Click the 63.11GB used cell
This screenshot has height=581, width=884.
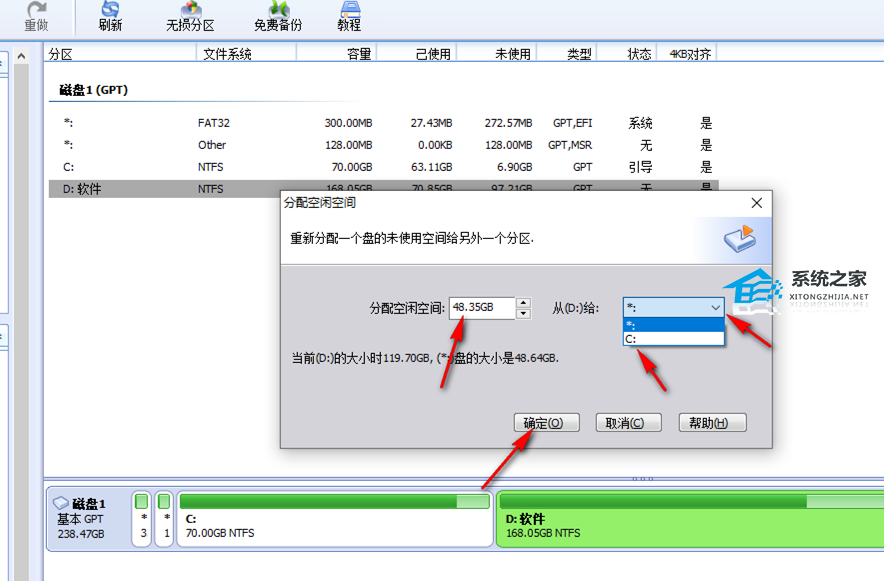[x=431, y=167]
